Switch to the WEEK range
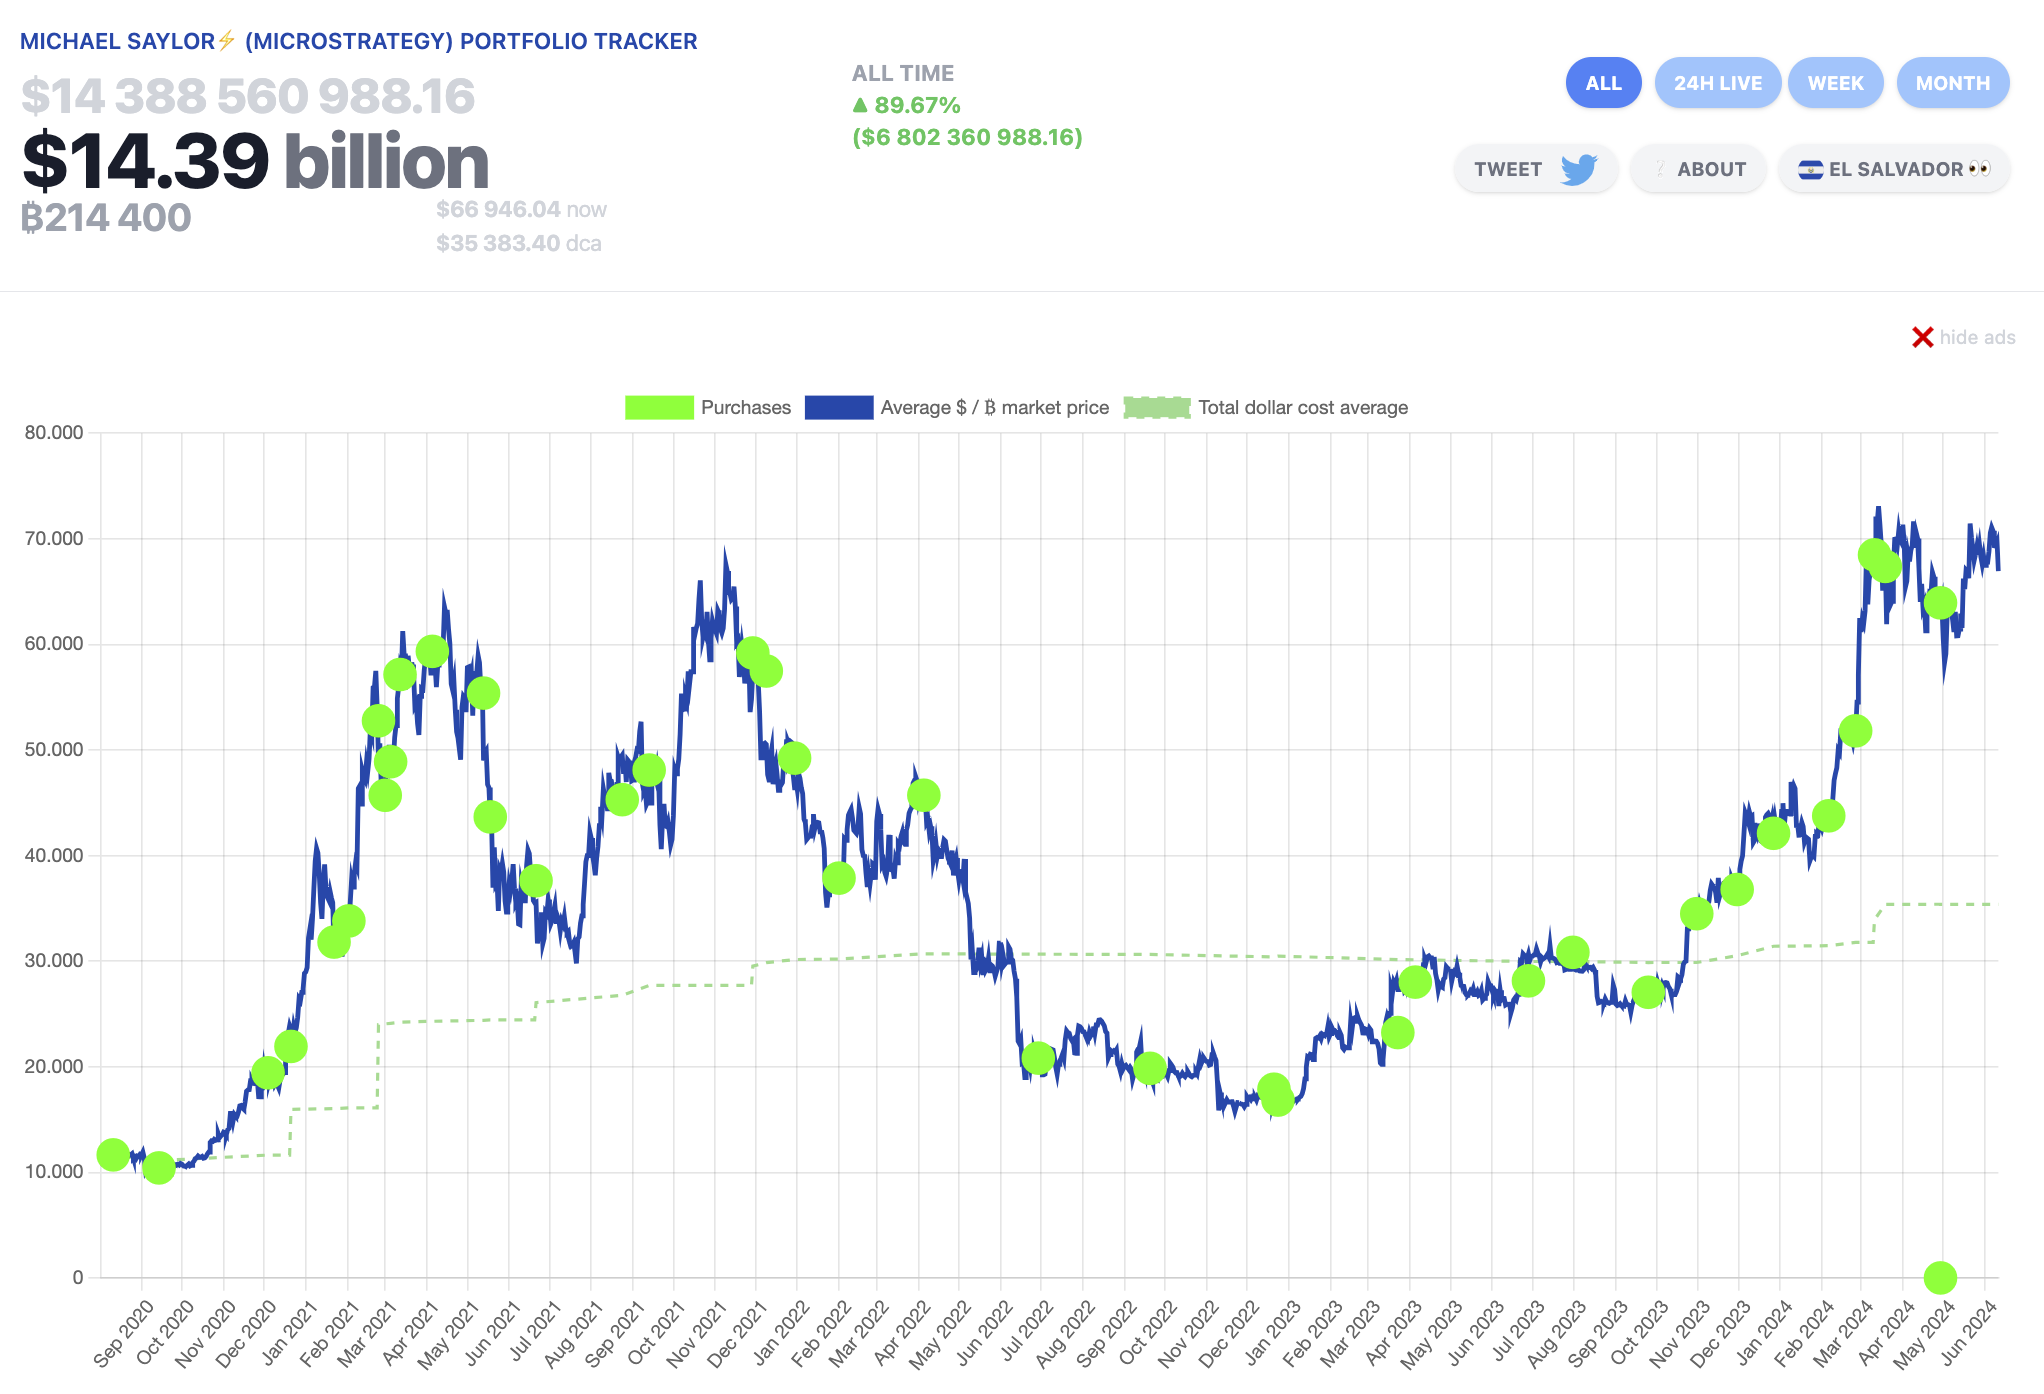The width and height of the screenshot is (2044, 1394). 1835,83
